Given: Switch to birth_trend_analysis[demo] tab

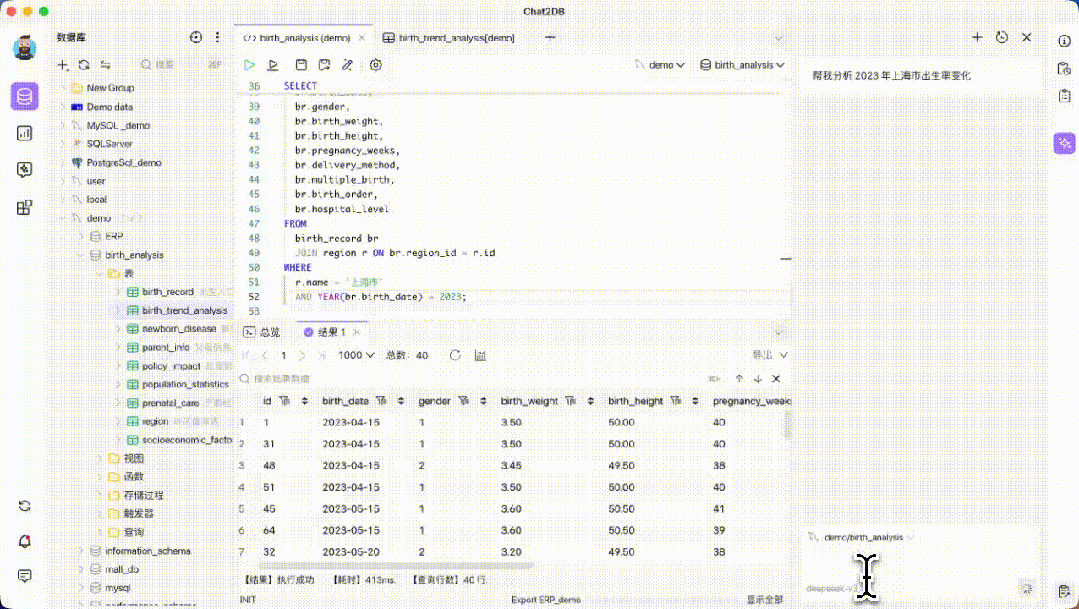Looking at the screenshot, I should (449, 38).
